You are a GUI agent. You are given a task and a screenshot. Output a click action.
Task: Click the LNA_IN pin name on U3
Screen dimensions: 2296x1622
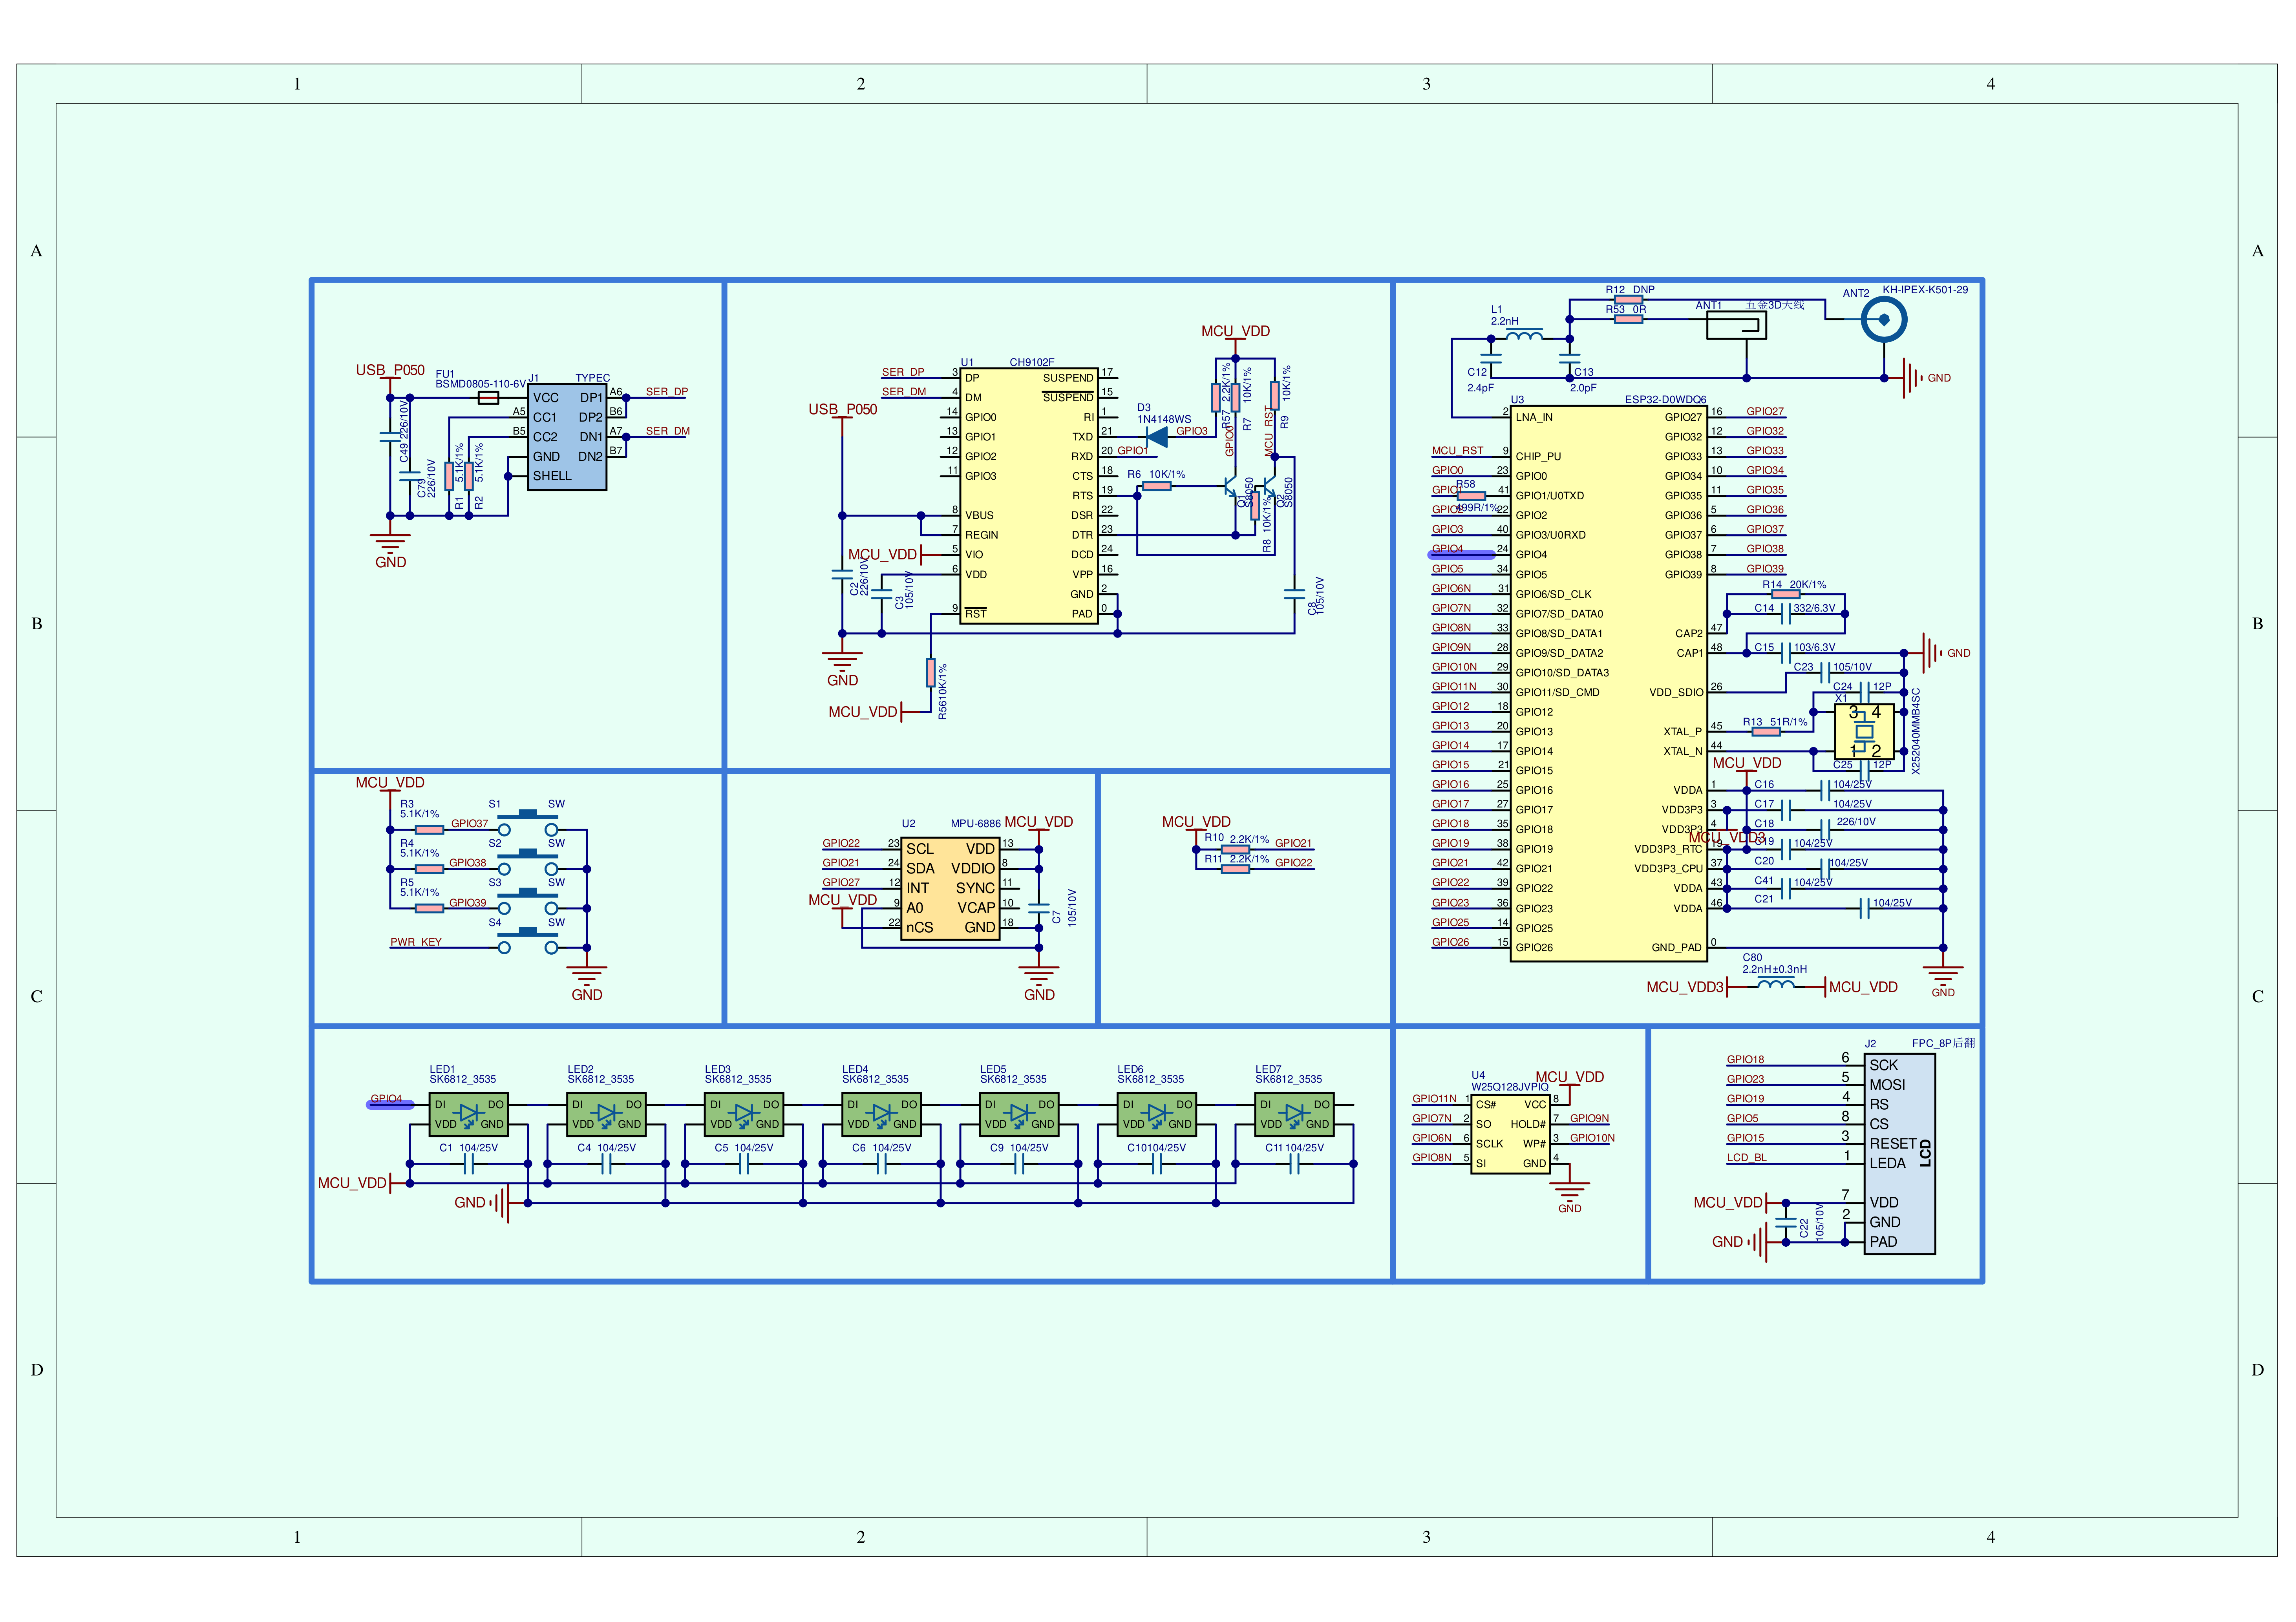1534,418
